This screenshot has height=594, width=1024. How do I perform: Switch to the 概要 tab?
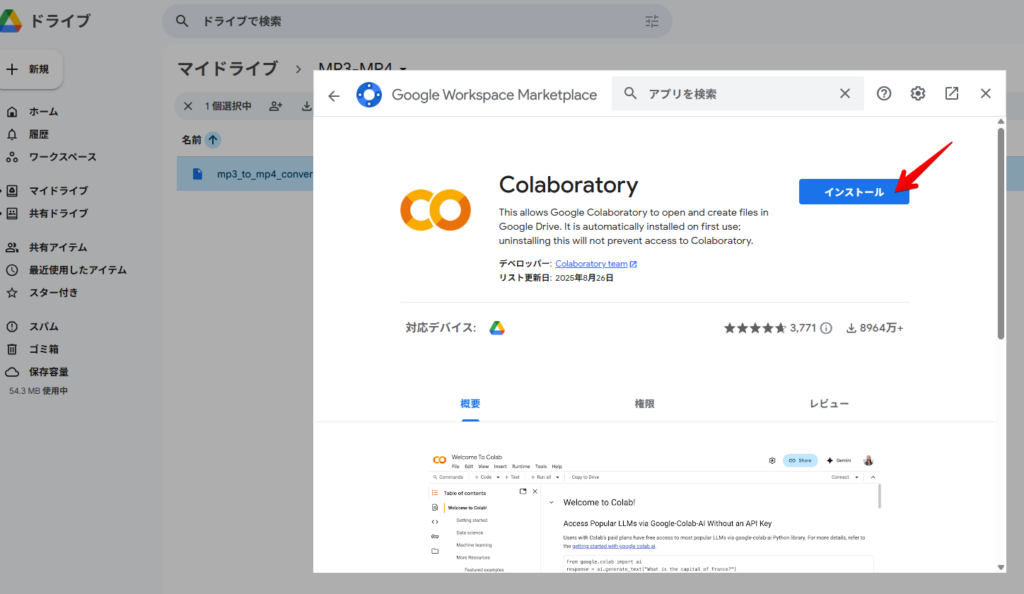[470, 404]
